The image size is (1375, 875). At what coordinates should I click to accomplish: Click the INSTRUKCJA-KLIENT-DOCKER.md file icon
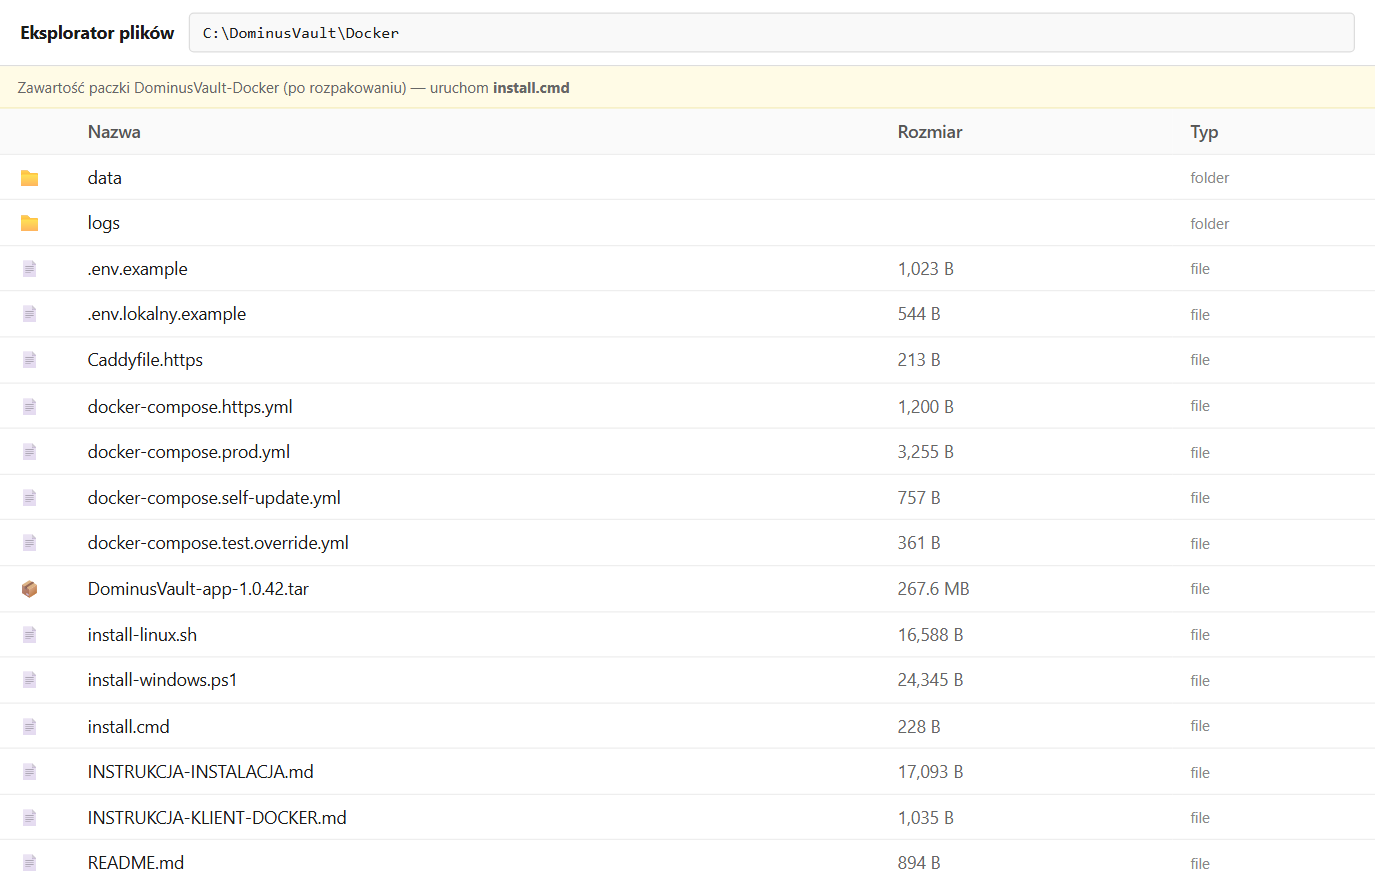point(30,818)
